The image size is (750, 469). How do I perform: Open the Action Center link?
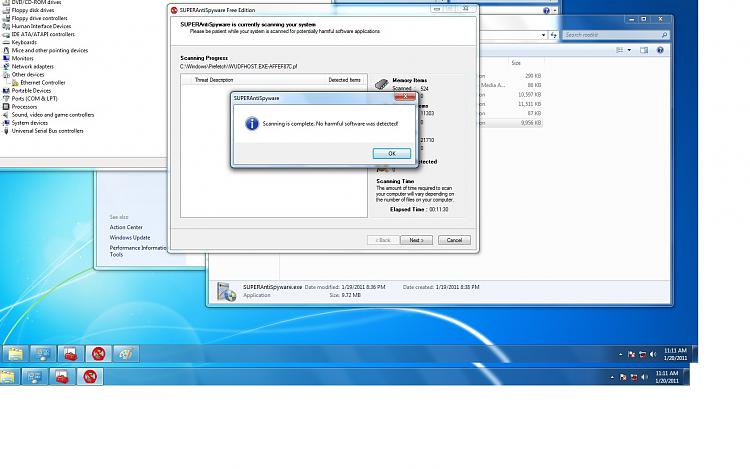point(126,228)
